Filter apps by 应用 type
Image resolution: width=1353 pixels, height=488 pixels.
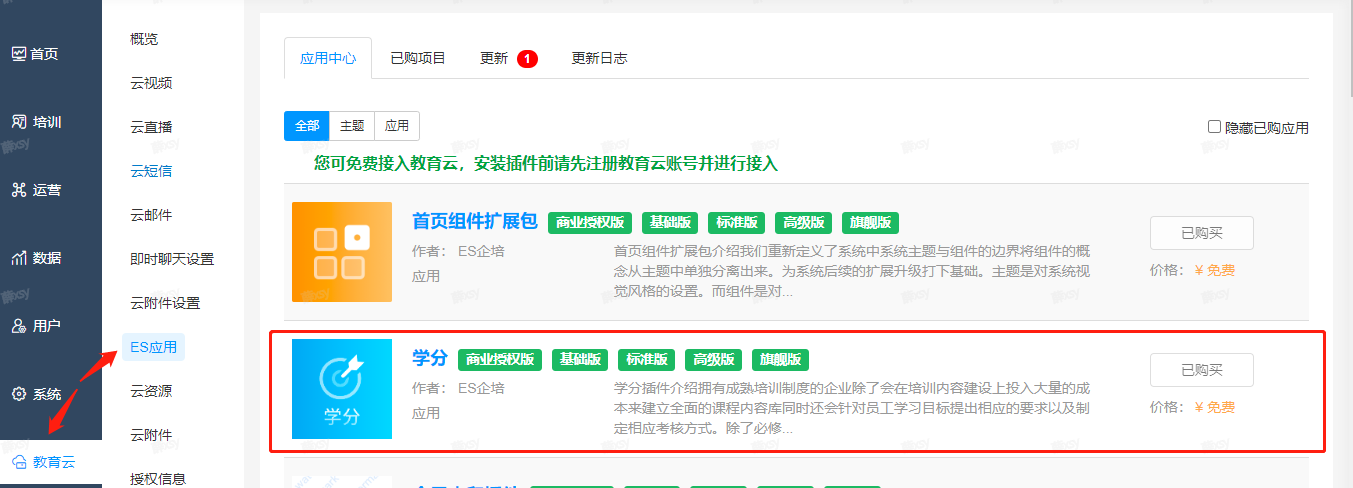tap(397, 126)
